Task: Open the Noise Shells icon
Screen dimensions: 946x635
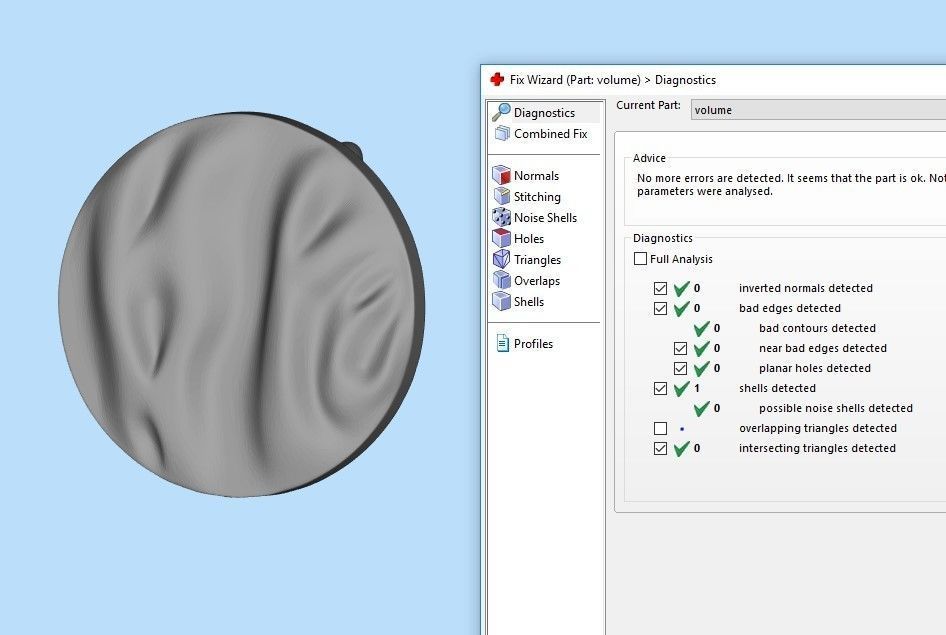Action: pyautogui.click(x=501, y=217)
